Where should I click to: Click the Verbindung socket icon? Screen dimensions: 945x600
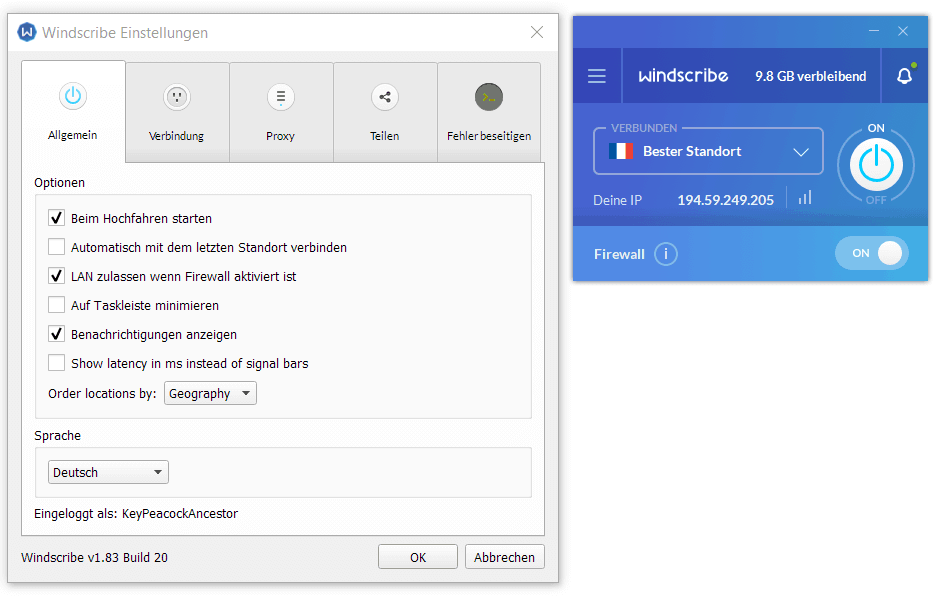(x=177, y=96)
